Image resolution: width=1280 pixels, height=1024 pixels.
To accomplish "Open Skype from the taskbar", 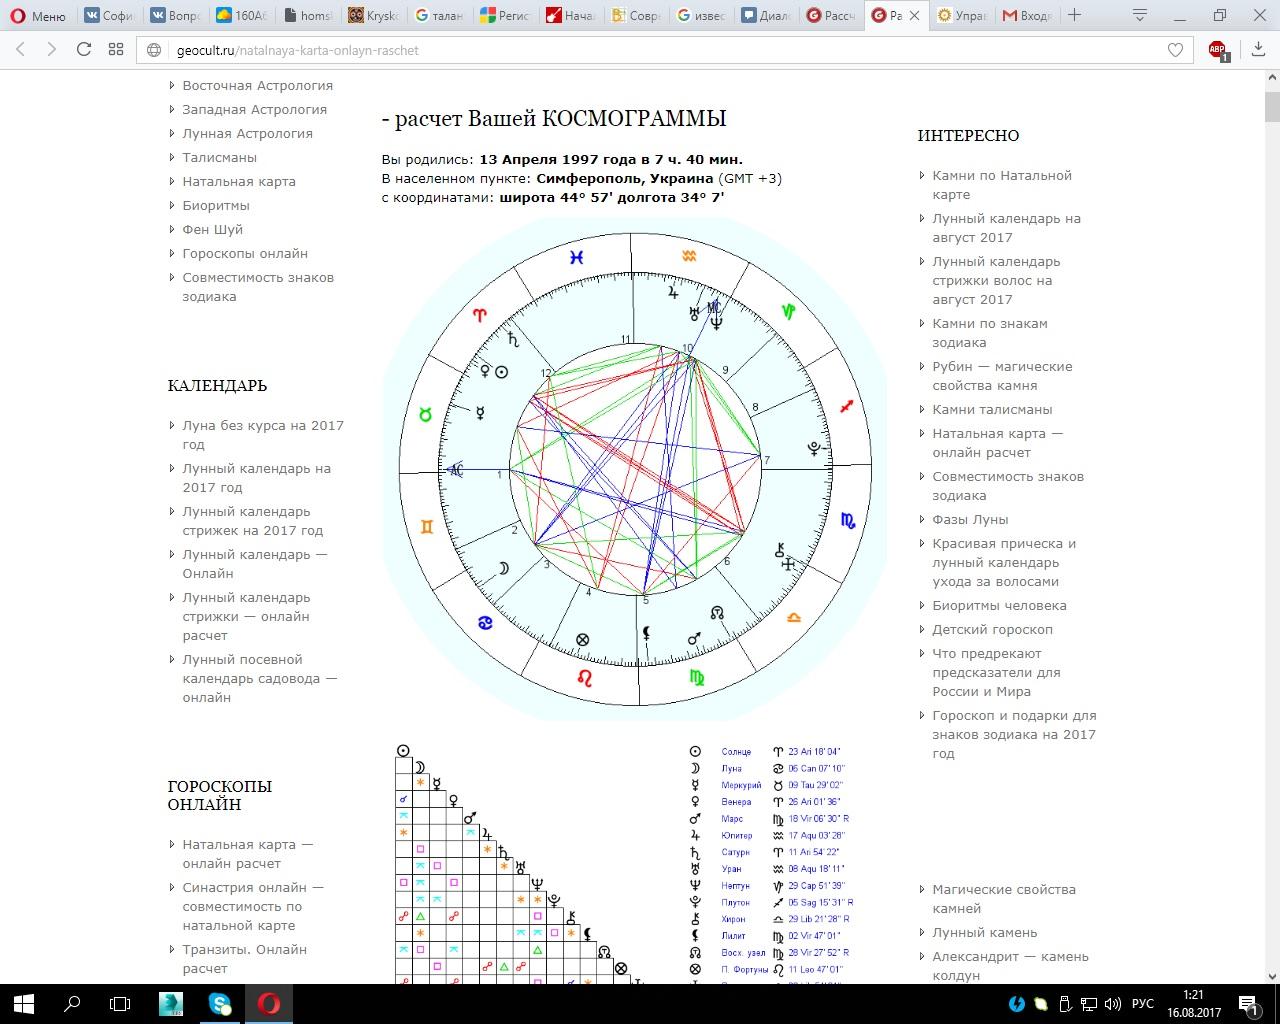I will (220, 1003).
